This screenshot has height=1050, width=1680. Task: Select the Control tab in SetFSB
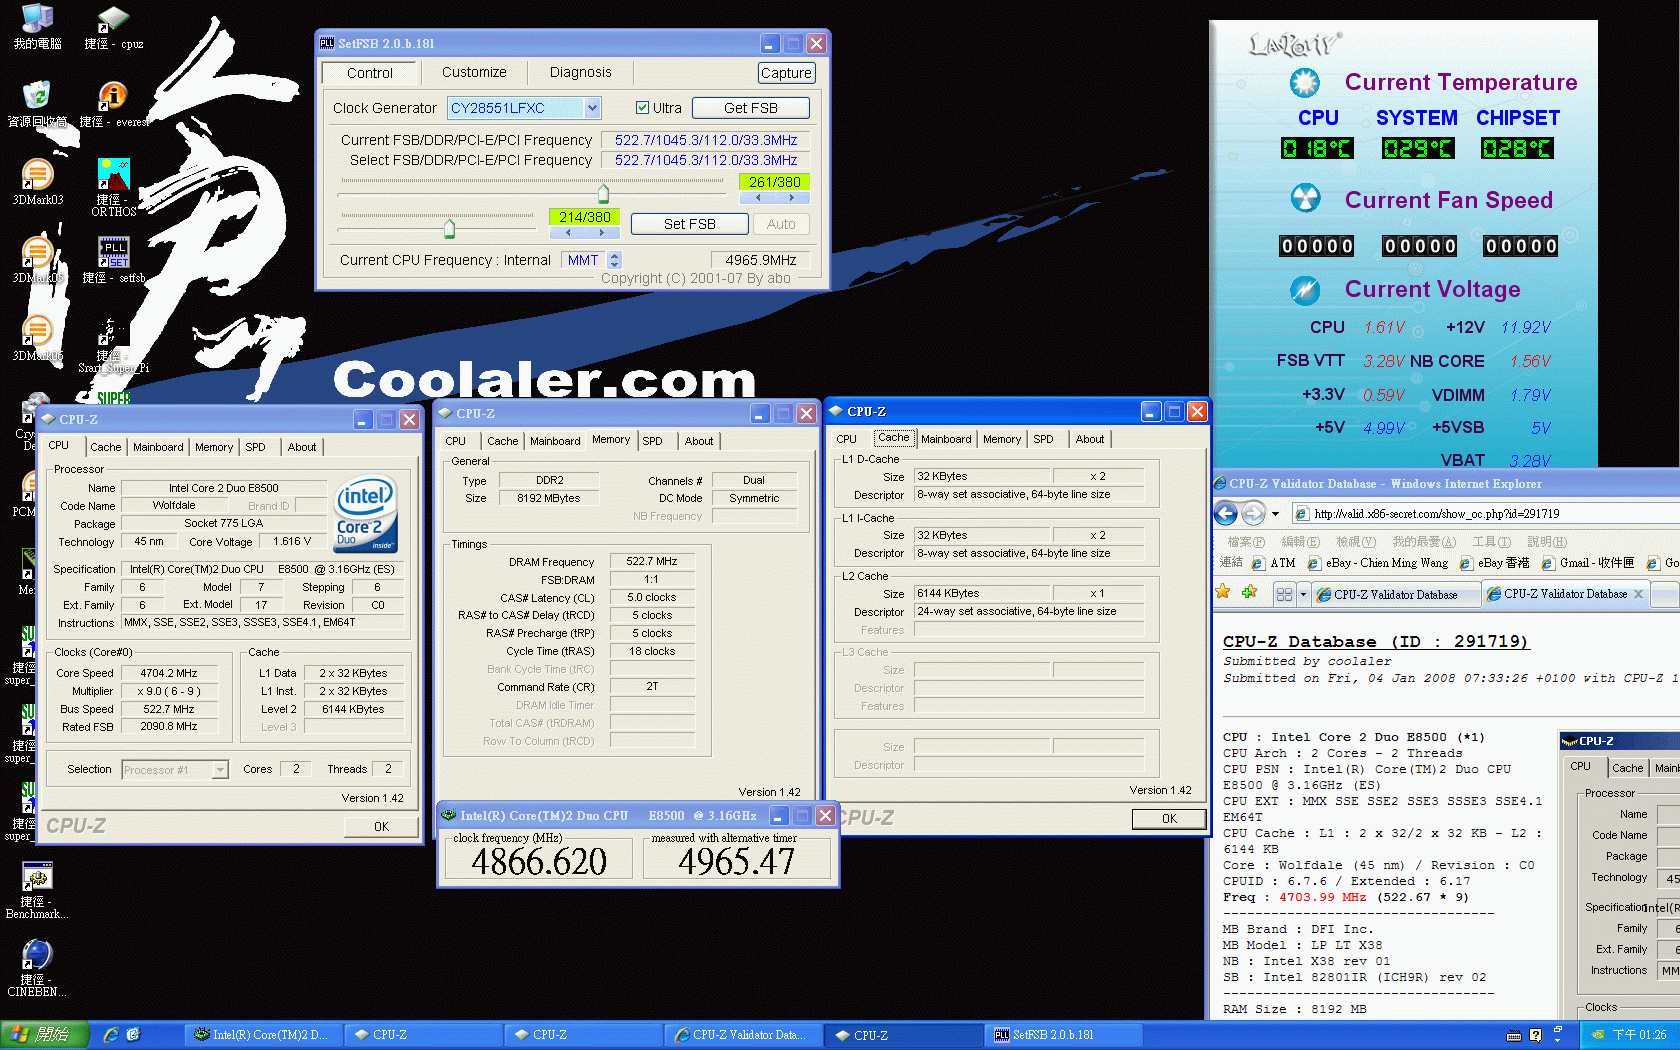[x=369, y=73]
